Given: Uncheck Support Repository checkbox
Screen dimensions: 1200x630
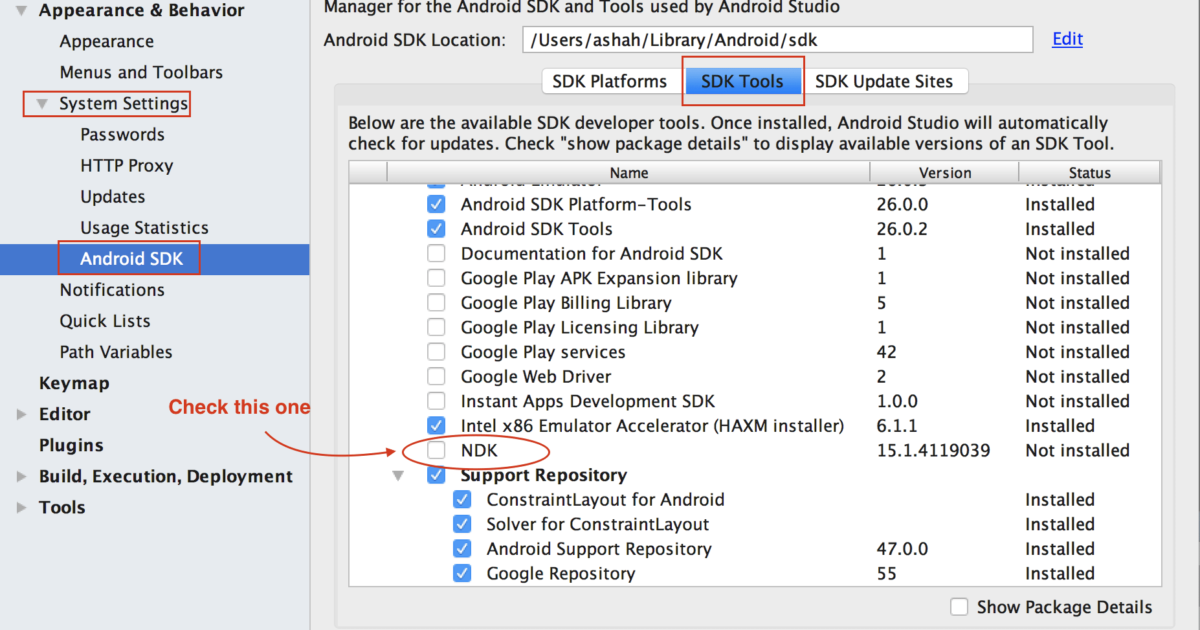Looking at the screenshot, I should point(436,475).
